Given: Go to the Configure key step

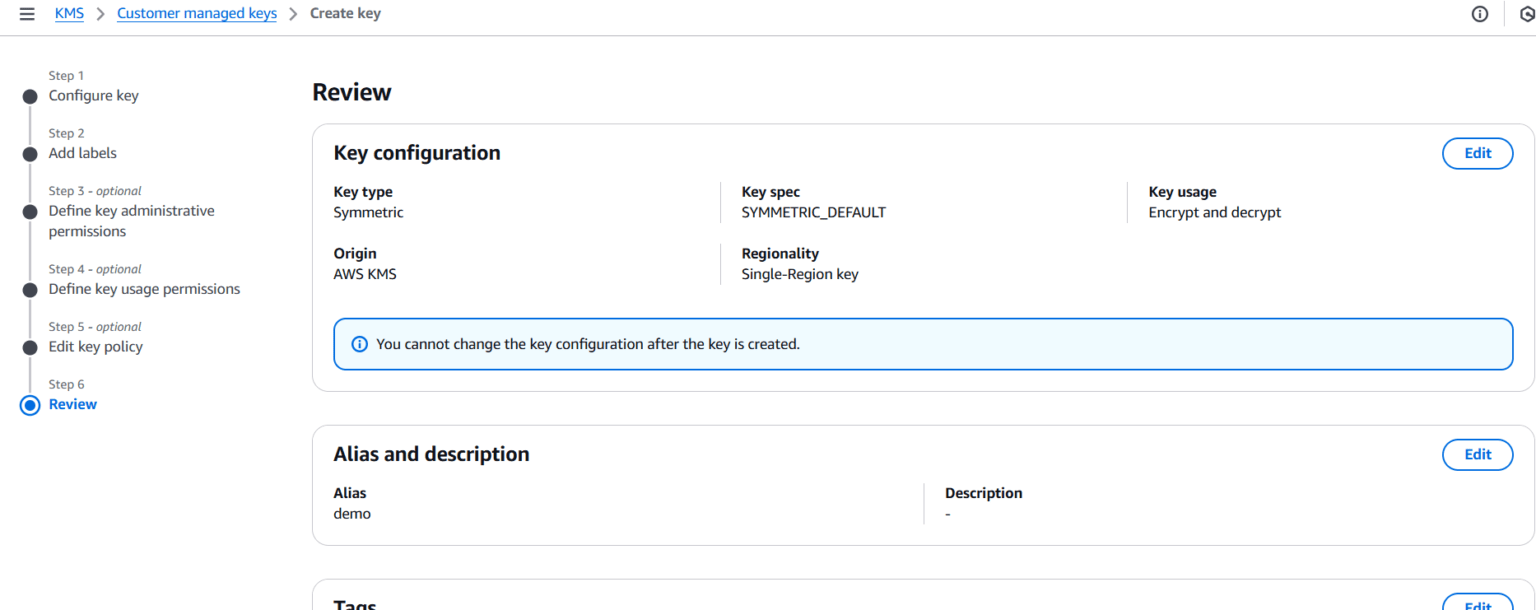Looking at the screenshot, I should [x=93, y=95].
